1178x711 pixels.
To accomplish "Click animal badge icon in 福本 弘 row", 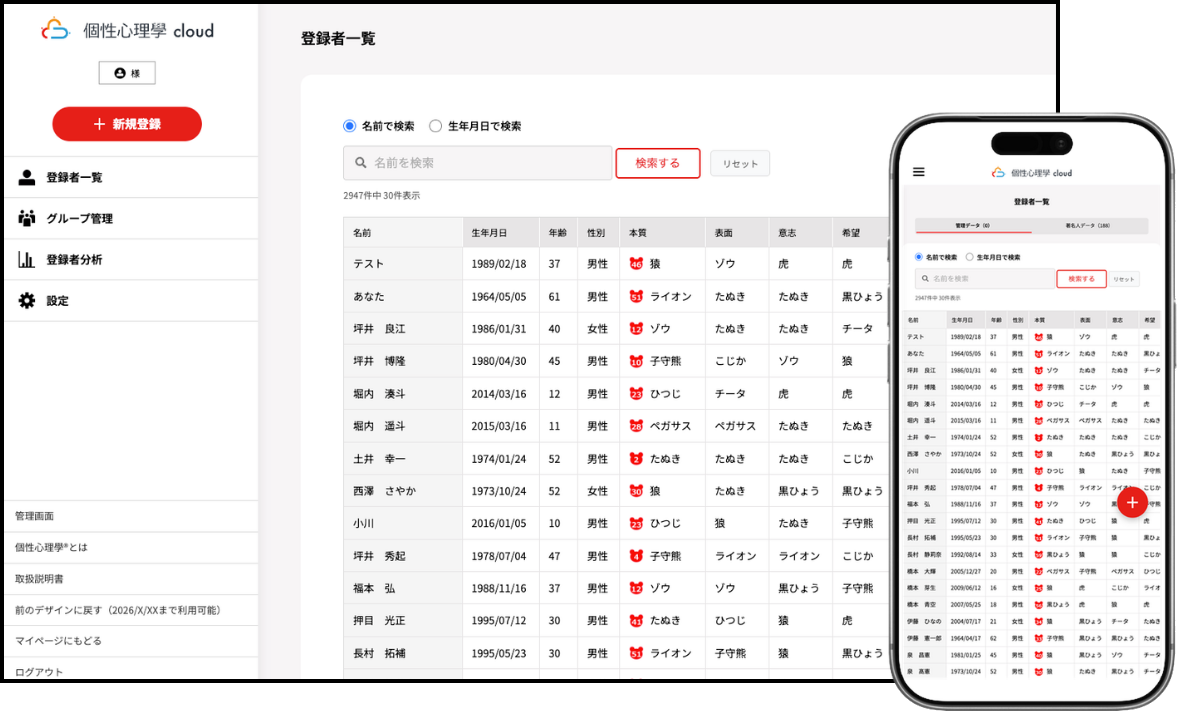I will tap(636, 588).
